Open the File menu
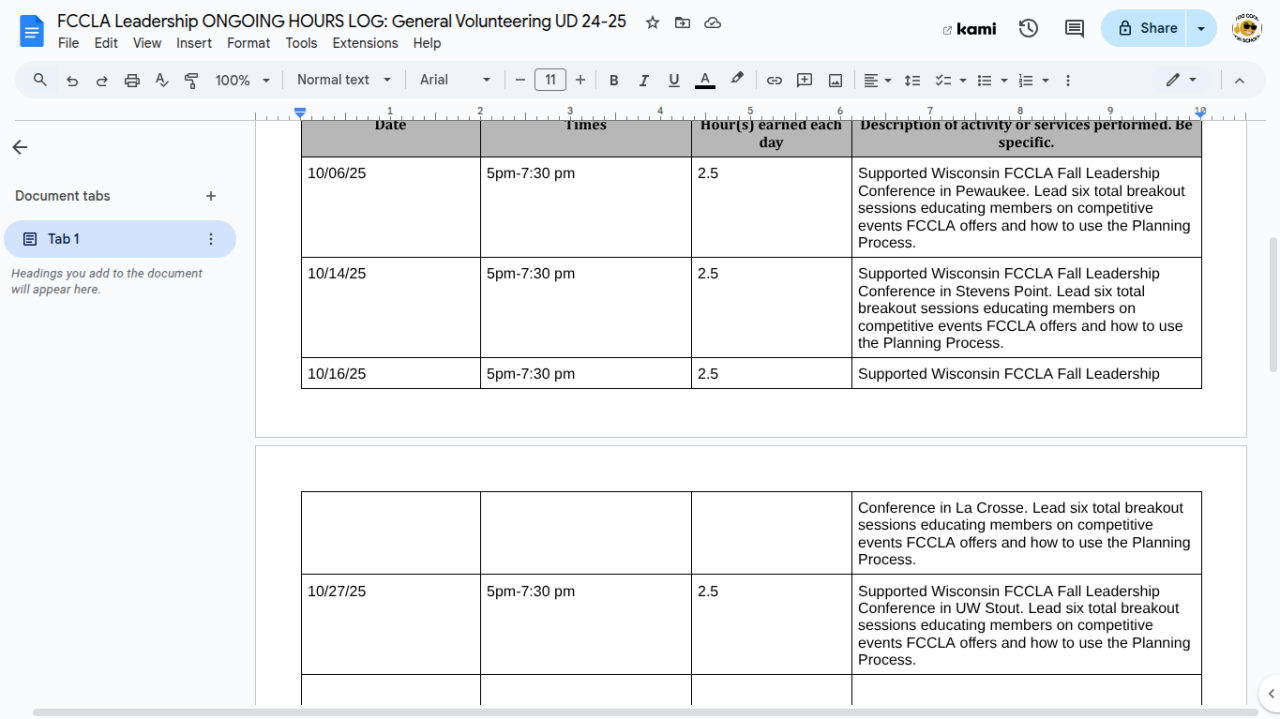1280x719 pixels. click(68, 43)
